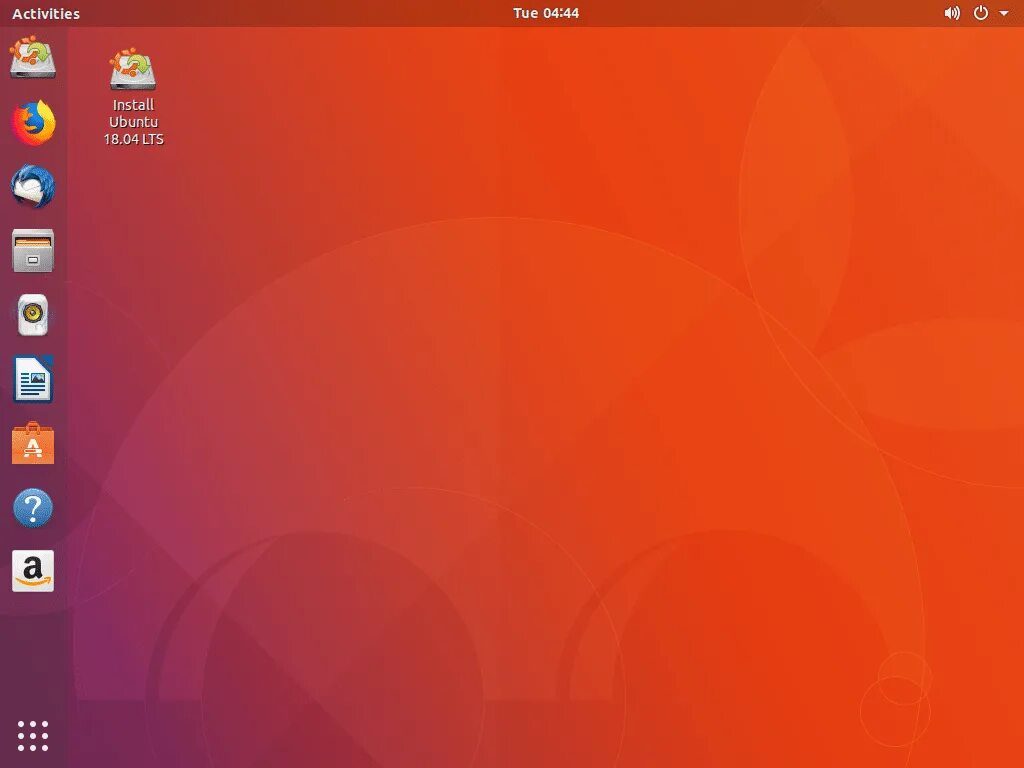Open Thunderbird Mail from the dock

(x=33, y=186)
